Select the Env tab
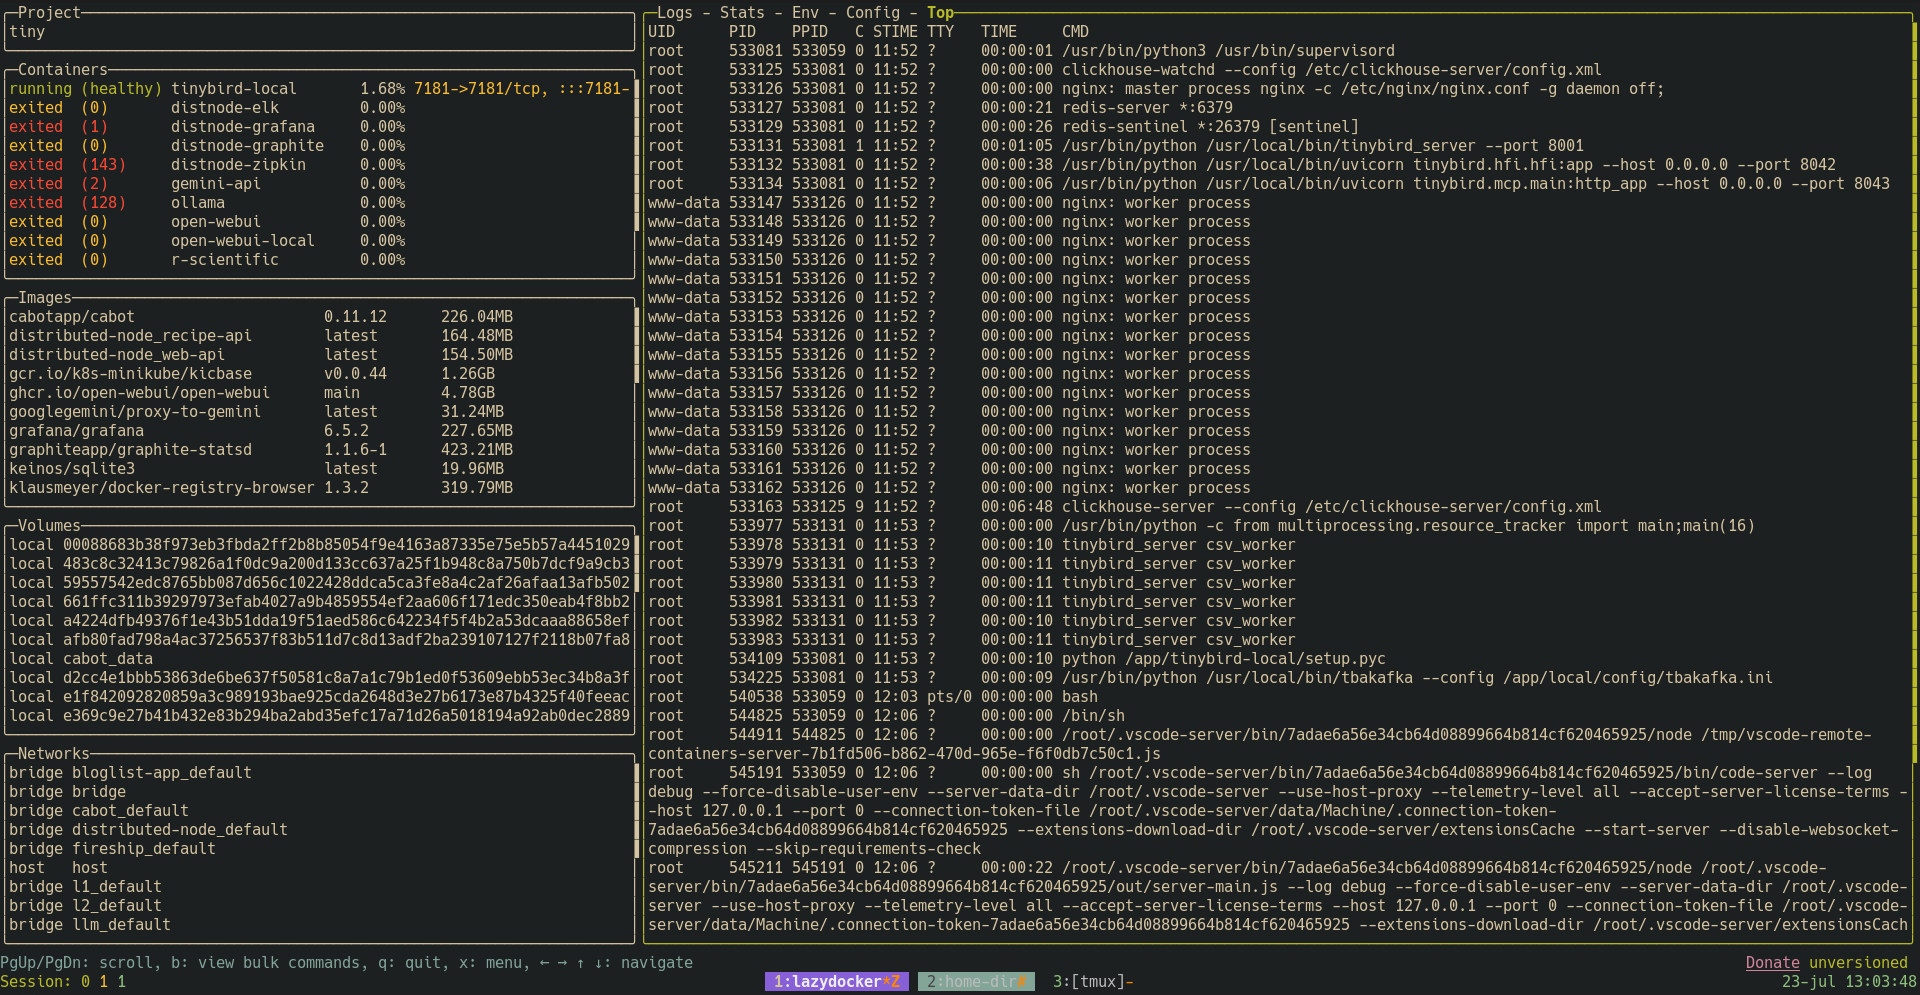 coord(805,13)
